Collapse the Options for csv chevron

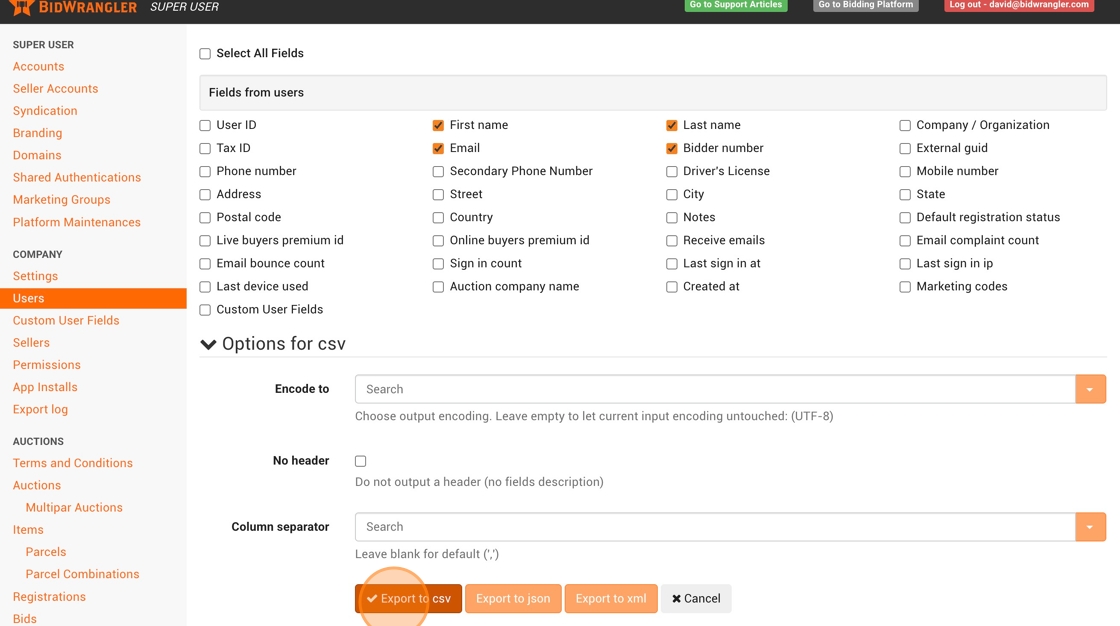pyautogui.click(x=208, y=344)
